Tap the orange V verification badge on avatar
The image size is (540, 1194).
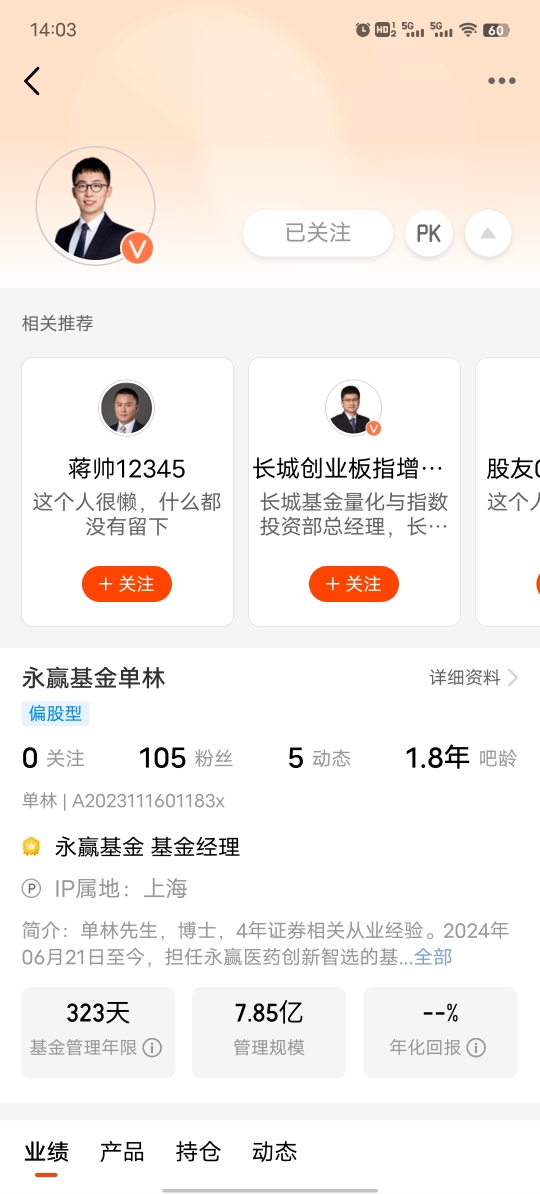[x=137, y=248]
